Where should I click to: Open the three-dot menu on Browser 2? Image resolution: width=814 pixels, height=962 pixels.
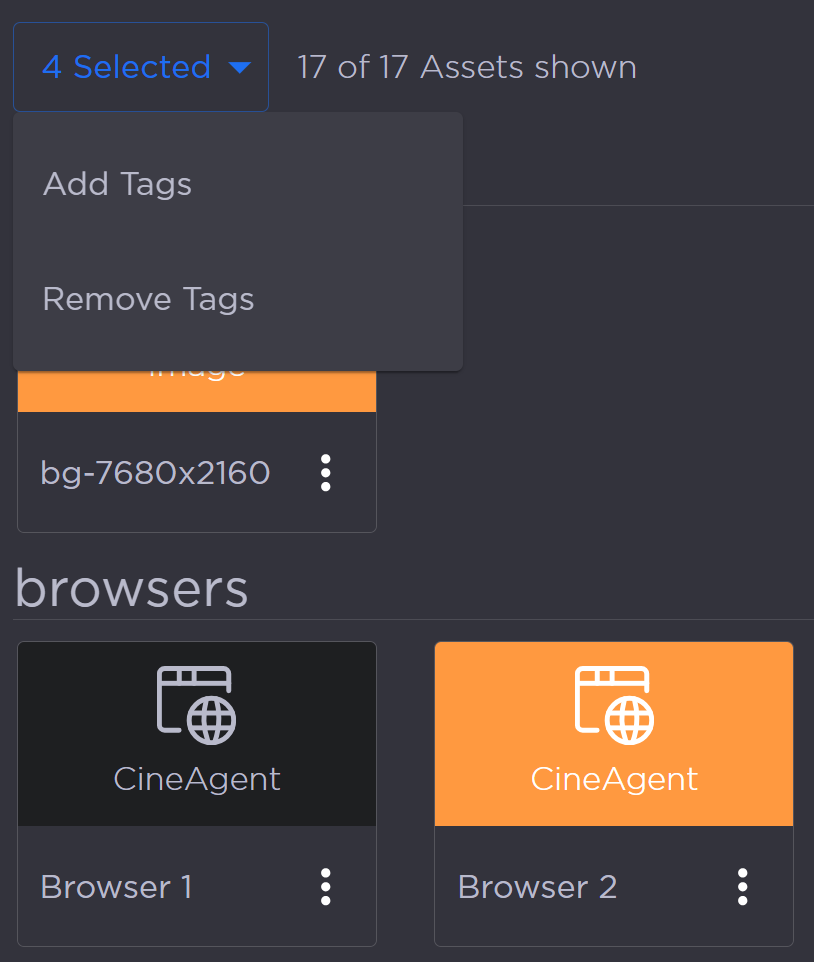point(742,886)
